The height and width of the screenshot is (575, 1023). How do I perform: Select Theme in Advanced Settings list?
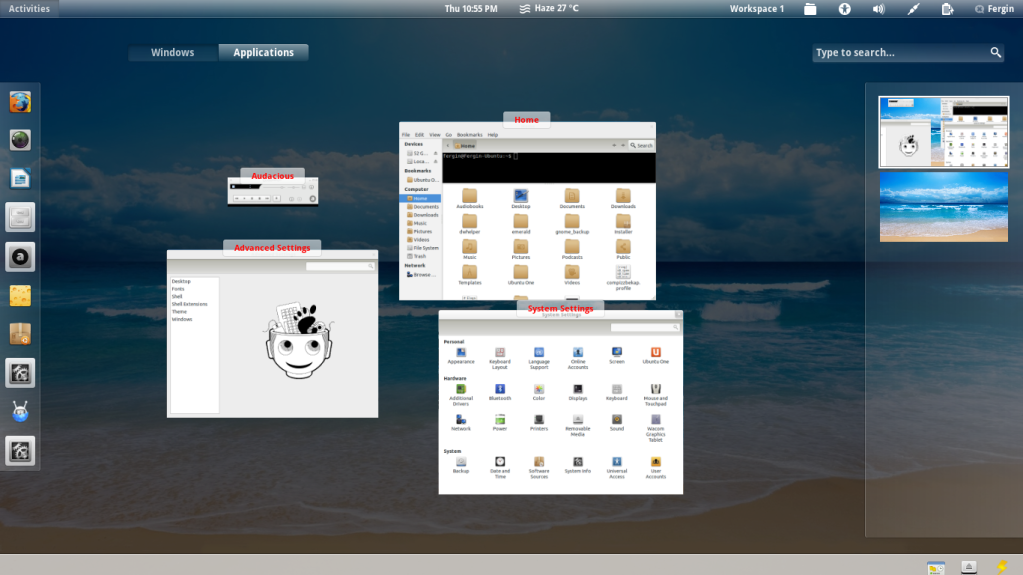click(x=179, y=312)
